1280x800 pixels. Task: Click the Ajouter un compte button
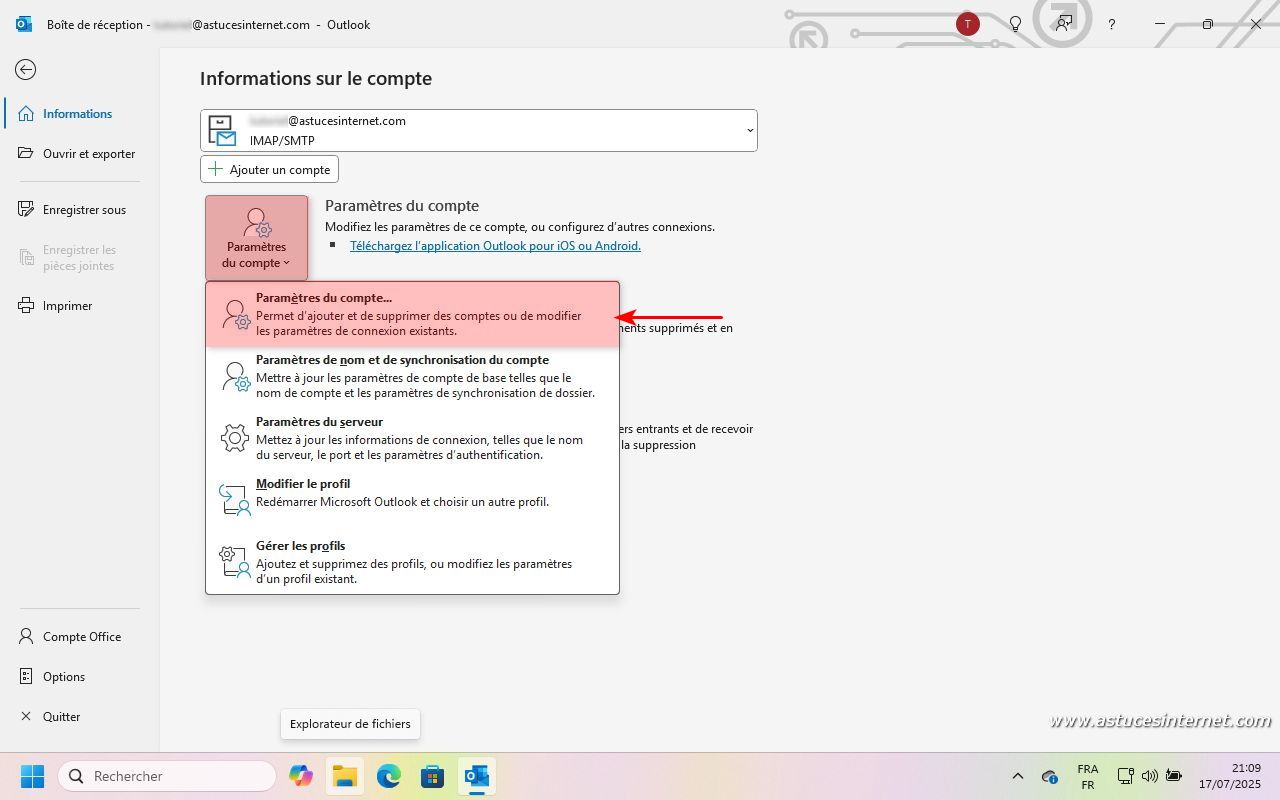(x=269, y=169)
